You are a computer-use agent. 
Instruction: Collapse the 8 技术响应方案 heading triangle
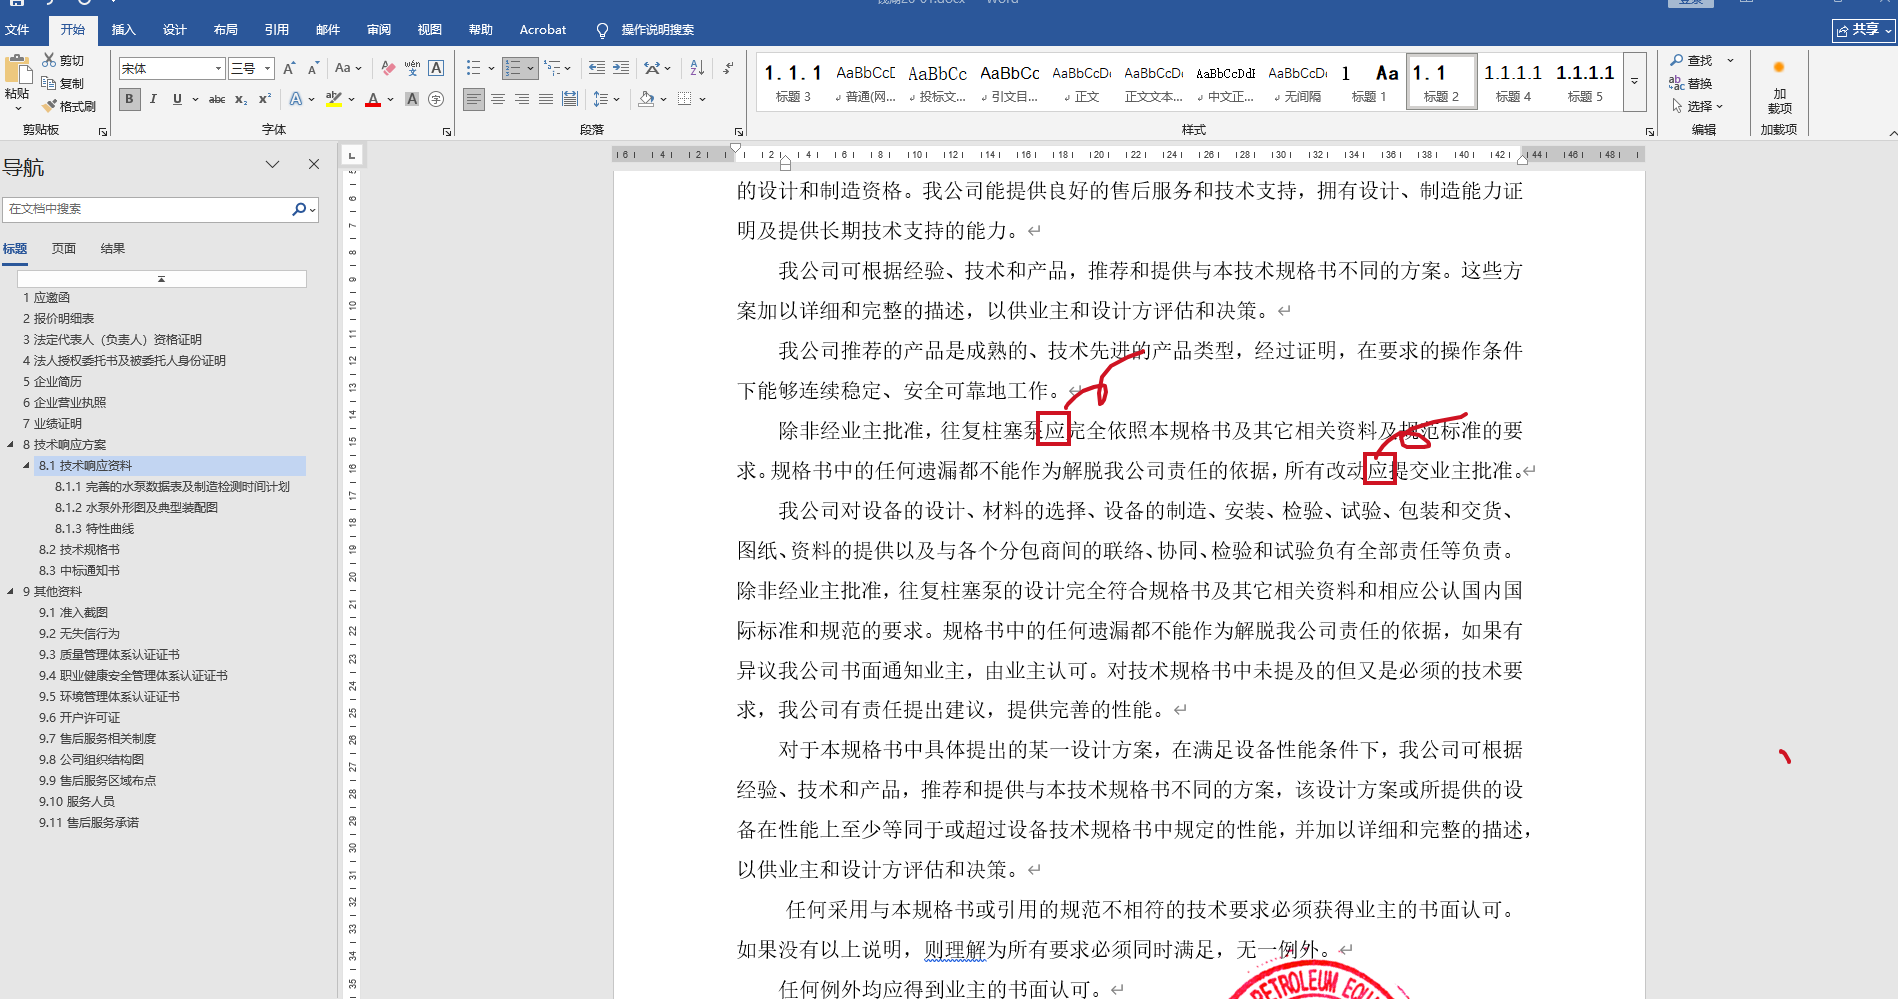[x=11, y=445]
